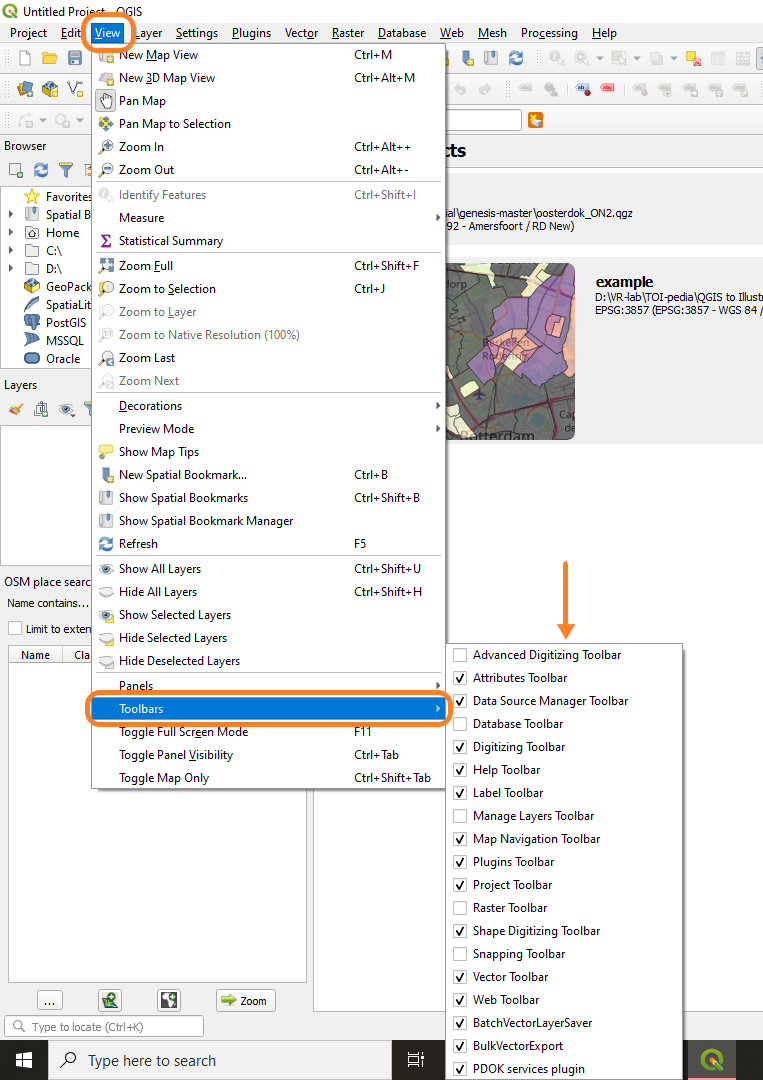Screen dimensions: 763x1080
Task: Uncheck Attributes Toolbar
Action: [x=460, y=678]
